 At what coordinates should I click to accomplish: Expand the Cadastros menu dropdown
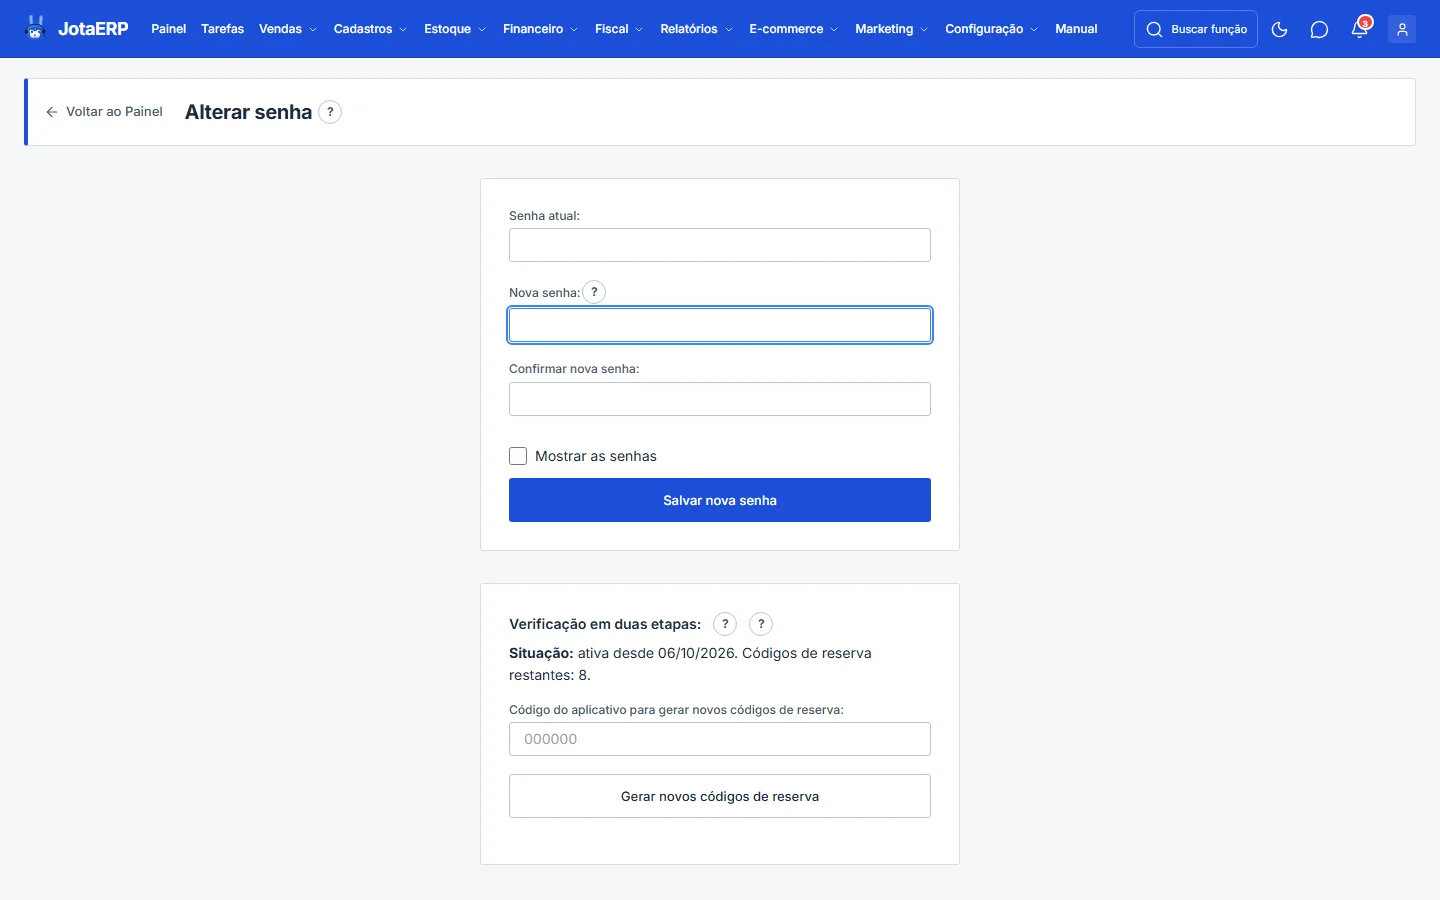370,29
